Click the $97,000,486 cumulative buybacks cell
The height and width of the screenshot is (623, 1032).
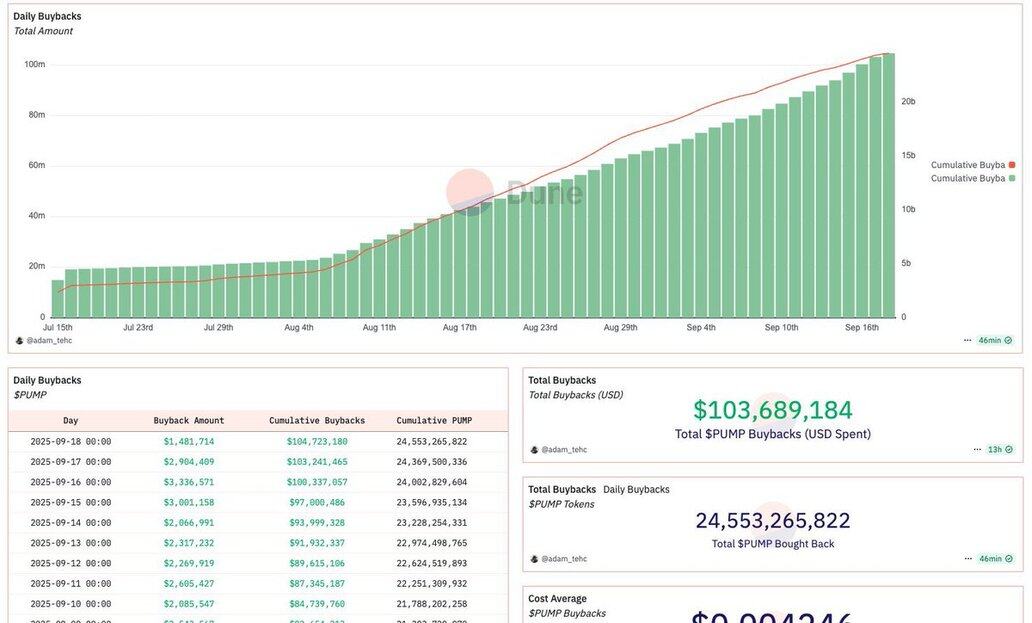[317, 503]
